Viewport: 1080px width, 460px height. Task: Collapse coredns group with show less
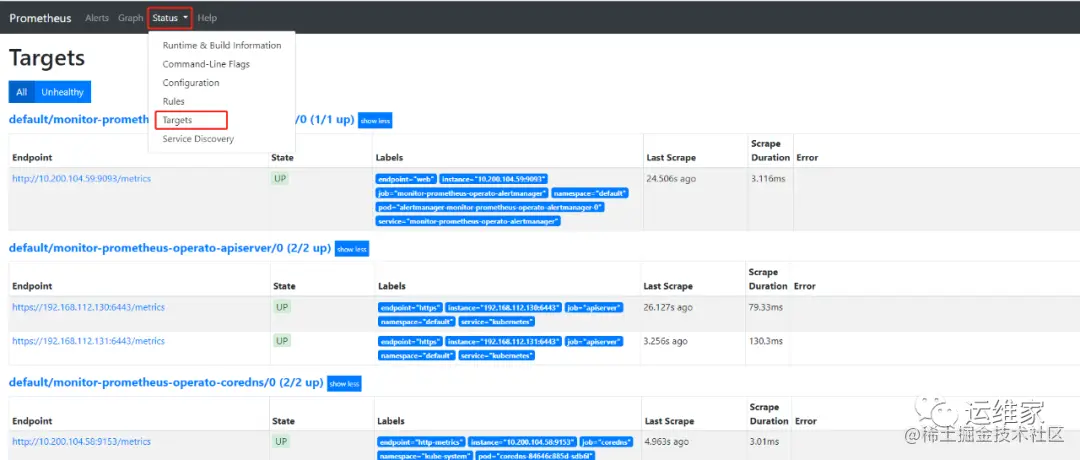(344, 384)
